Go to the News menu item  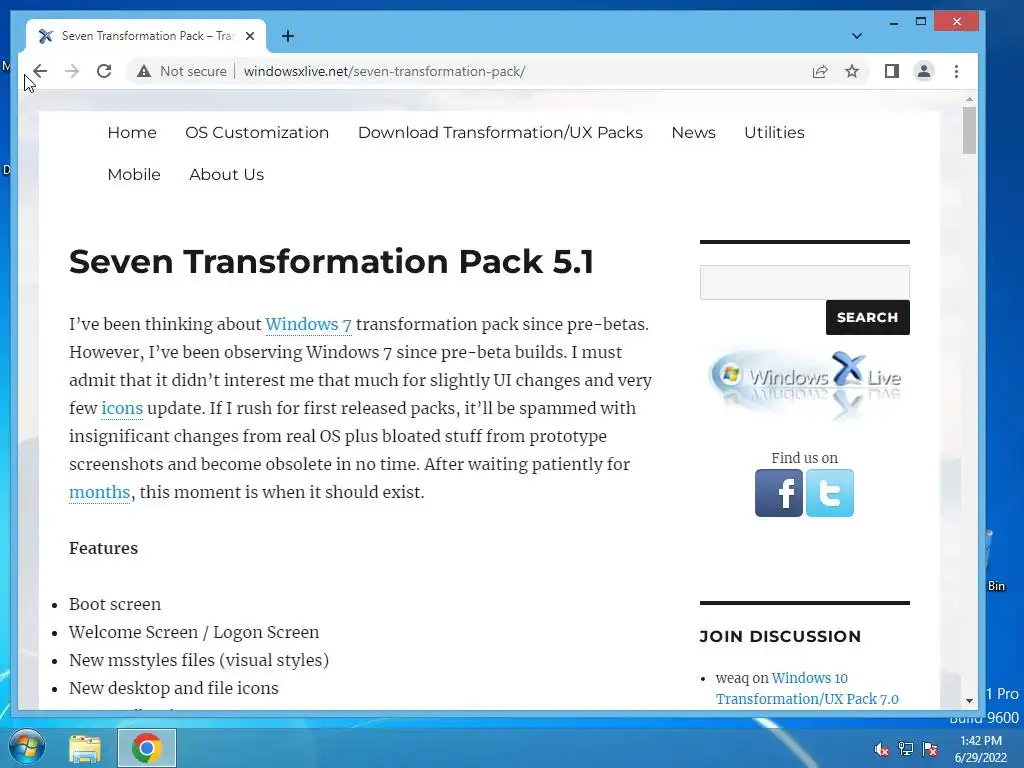pyautogui.click(x=694, y=133)
